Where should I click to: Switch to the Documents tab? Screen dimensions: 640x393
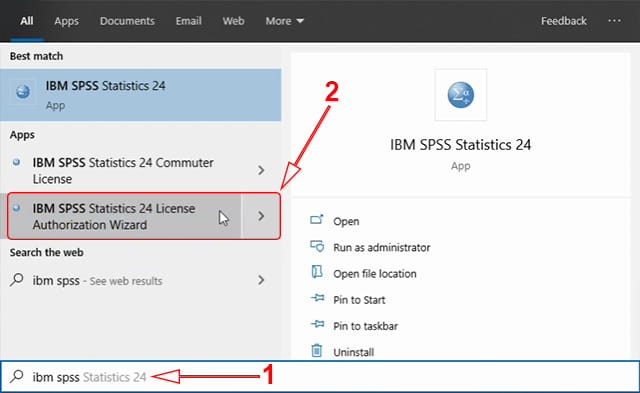pyautogui.click(x=127, y=21)
